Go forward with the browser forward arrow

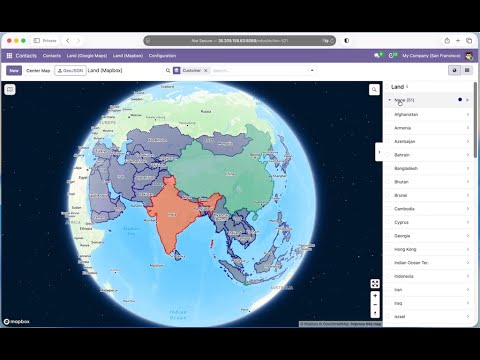point(78,41)
